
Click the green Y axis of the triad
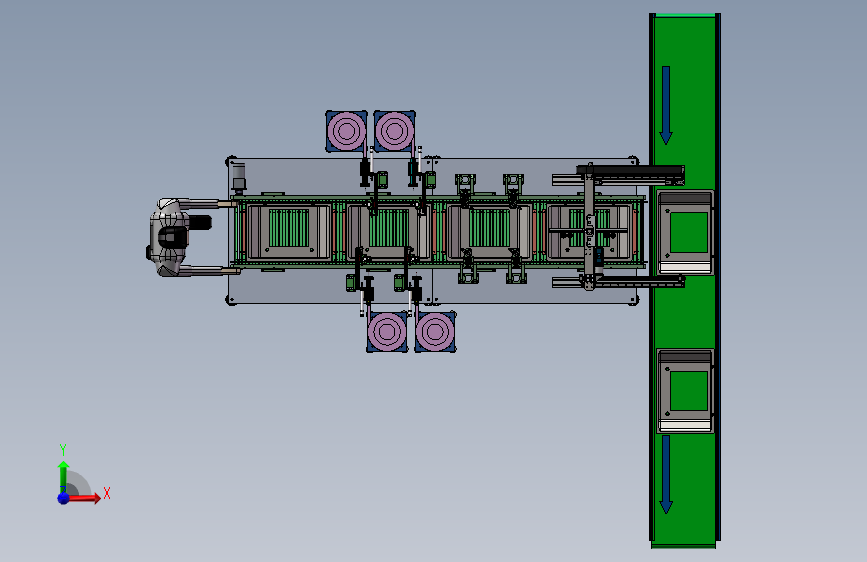[x=63, y=477]
